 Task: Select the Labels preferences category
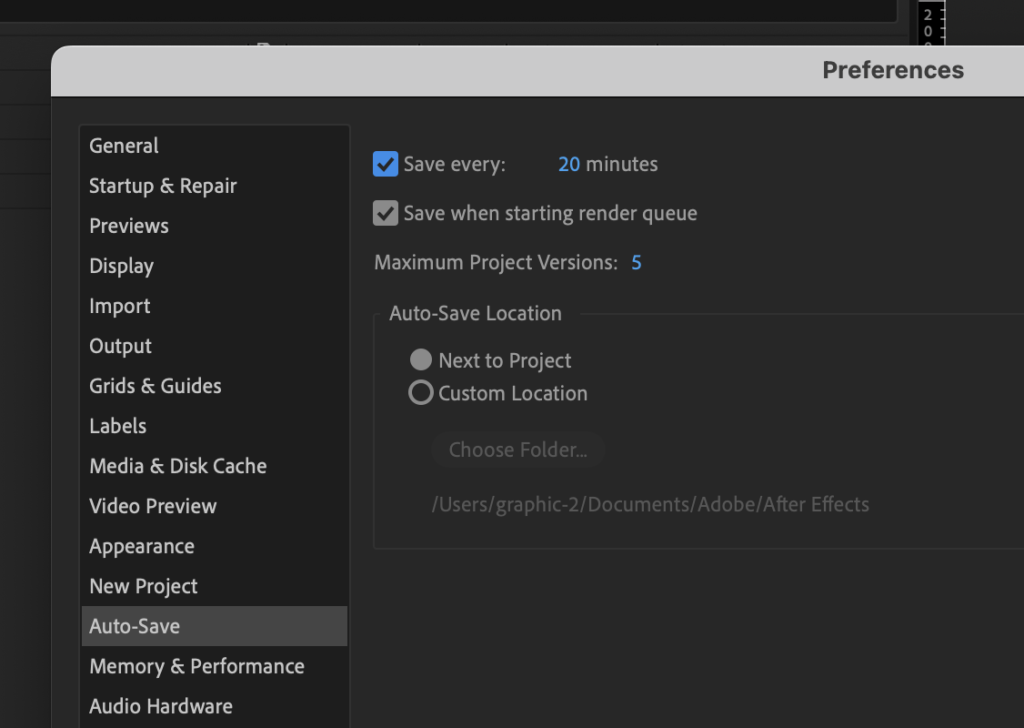click(x=118, y=426)
